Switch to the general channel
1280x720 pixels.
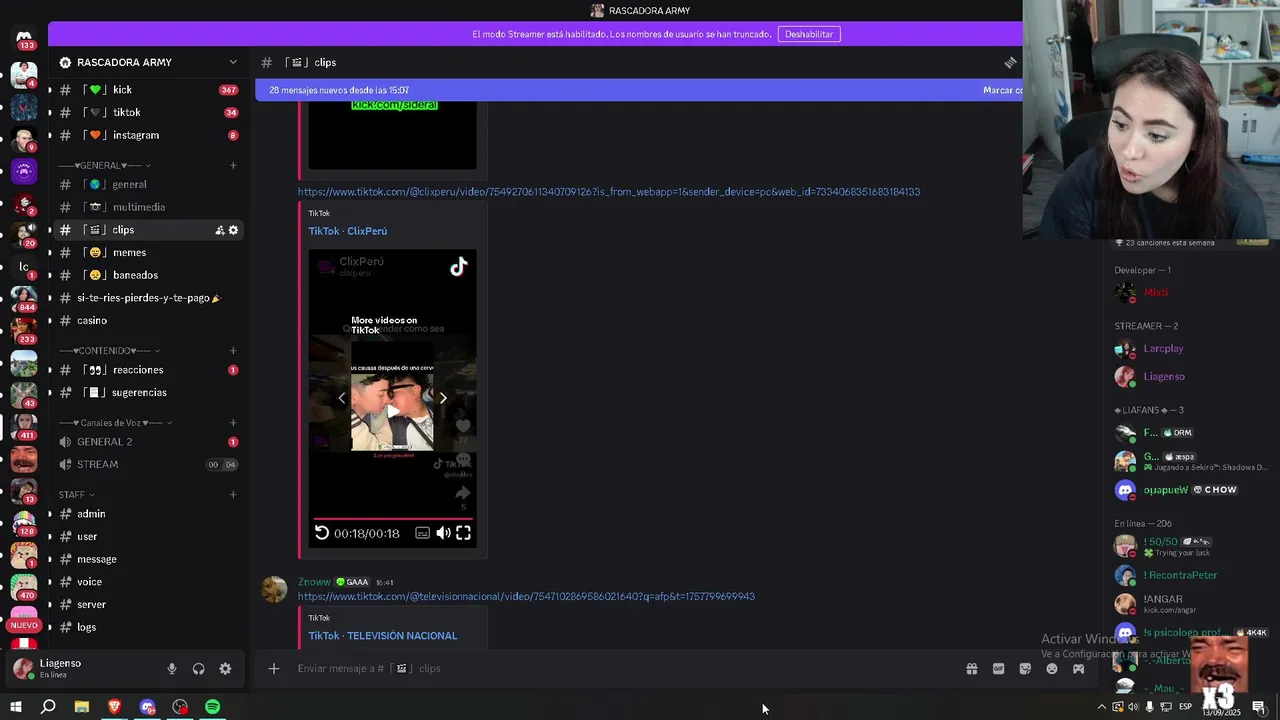point(148,184)
